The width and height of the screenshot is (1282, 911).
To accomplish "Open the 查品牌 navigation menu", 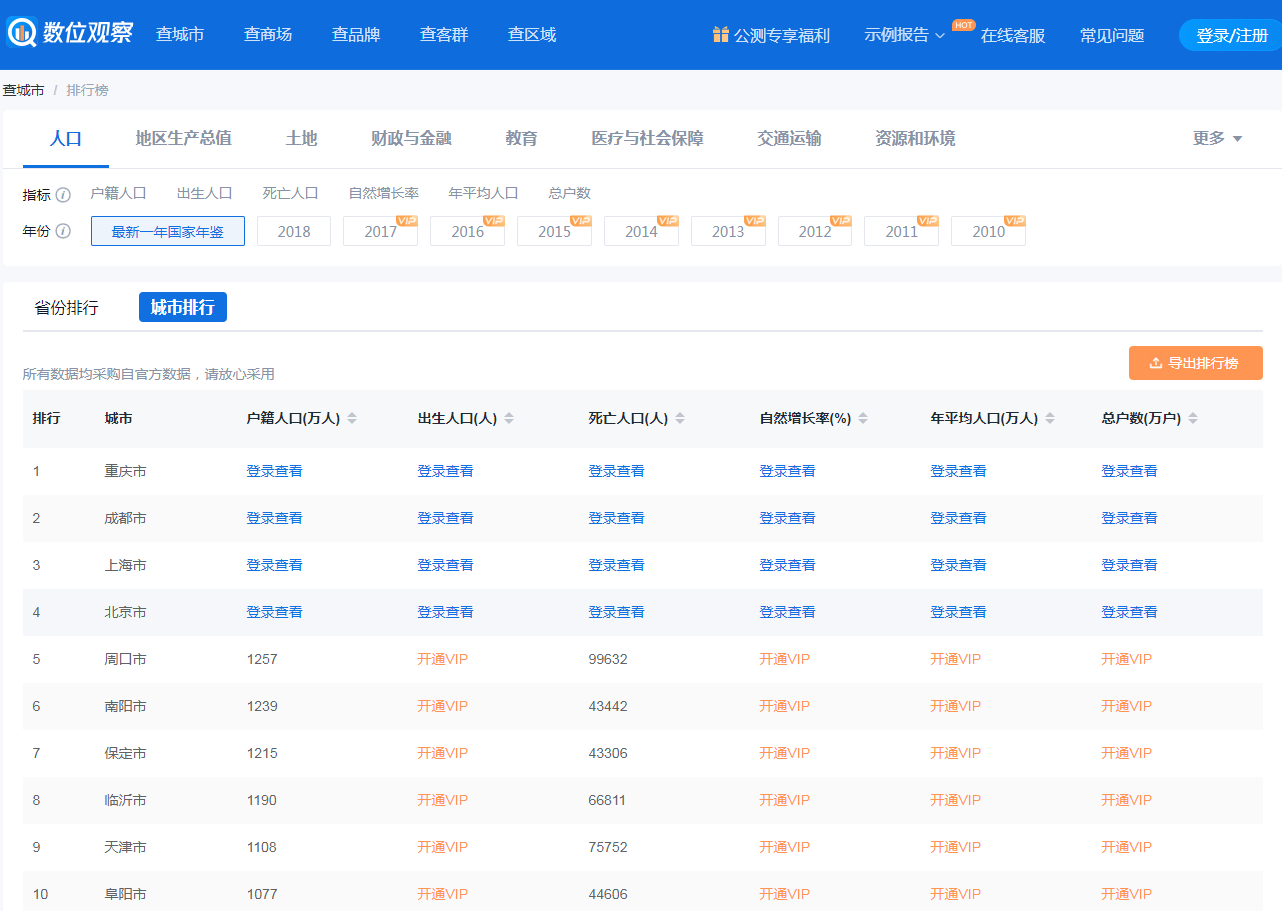I will tap(356, 34).
